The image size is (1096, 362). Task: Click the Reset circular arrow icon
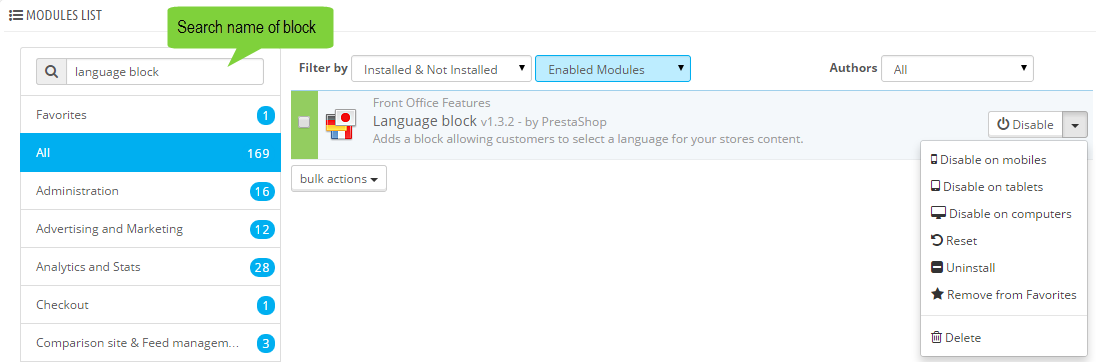click(x=937, y=240)
